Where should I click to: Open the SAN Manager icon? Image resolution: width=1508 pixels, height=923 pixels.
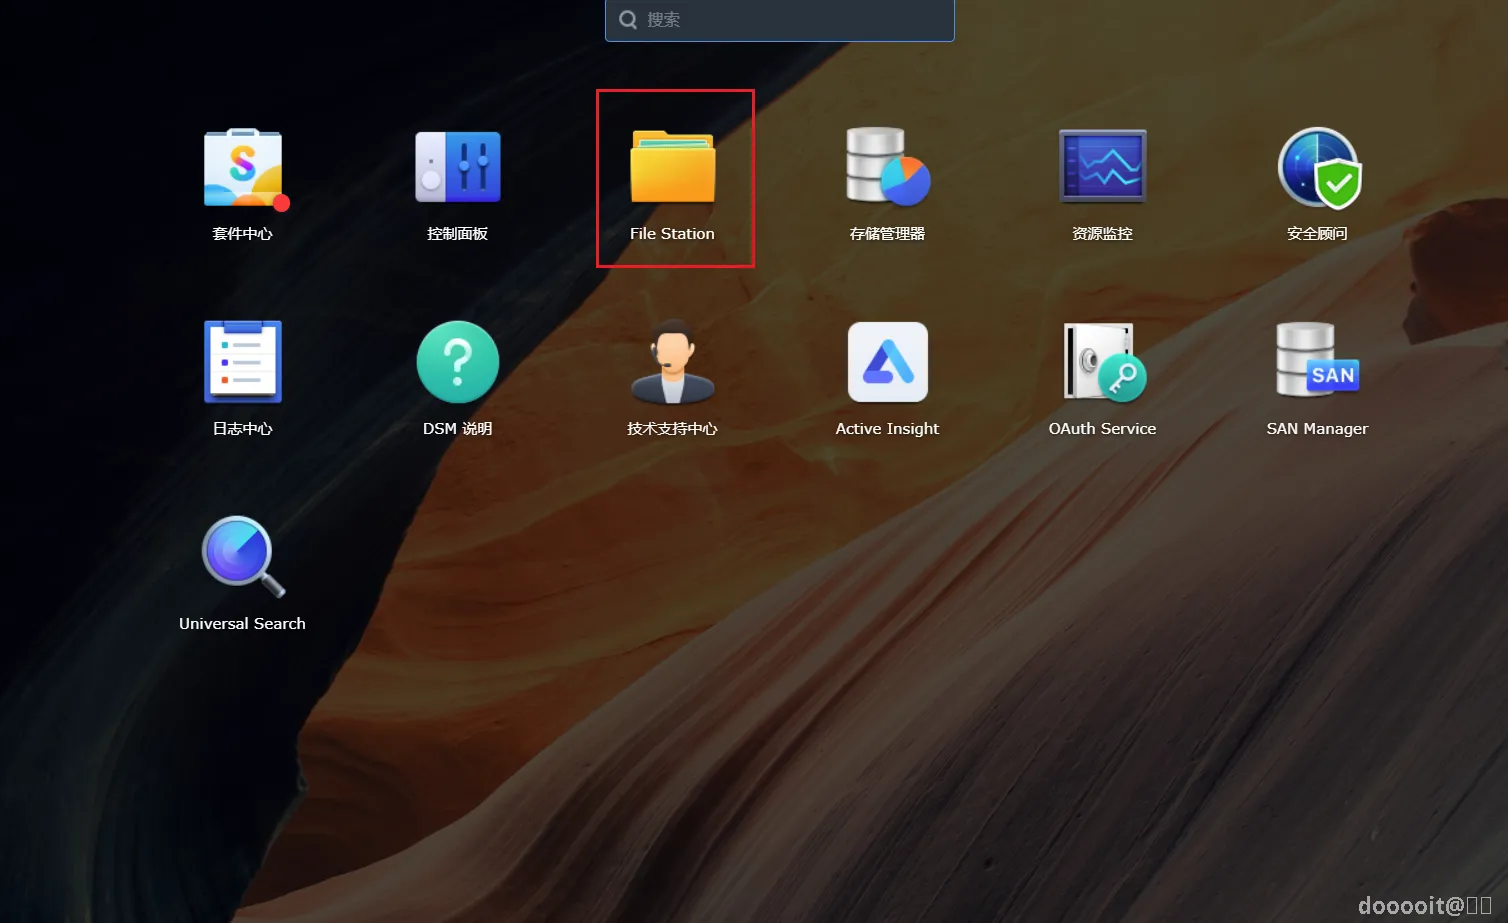click(1318, 361)
